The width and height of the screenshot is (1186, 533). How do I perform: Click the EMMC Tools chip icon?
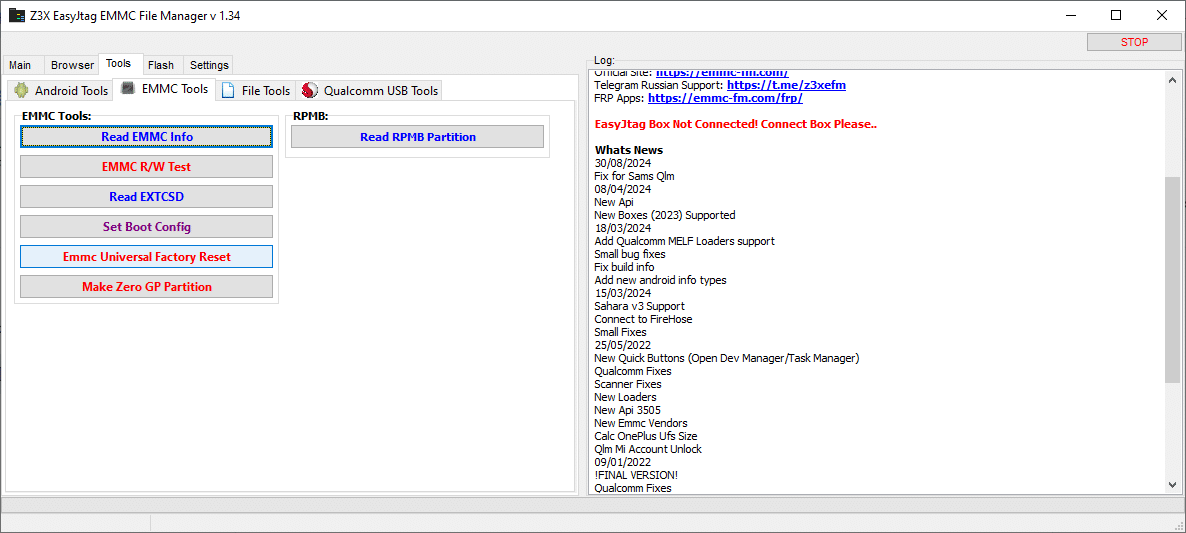[128, 89]
